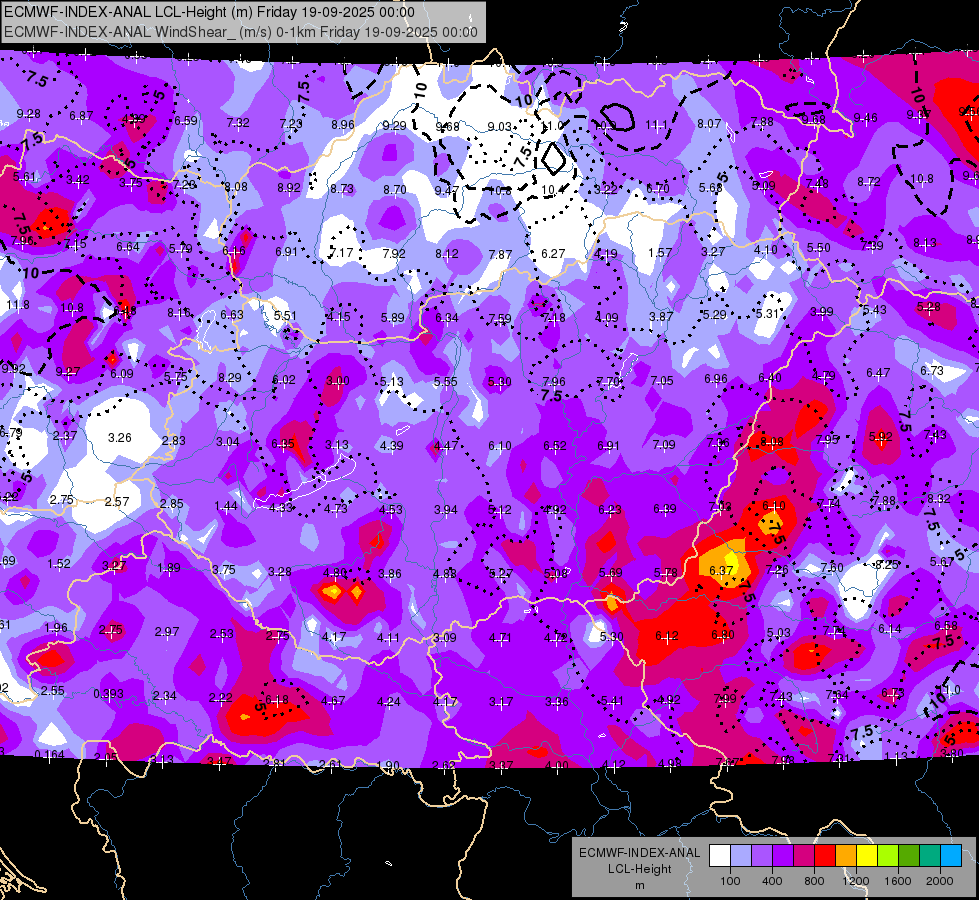This screenshot has height=900, width=979.
Task: Click the wind shear value 11.8
Action: coord(17,305)
